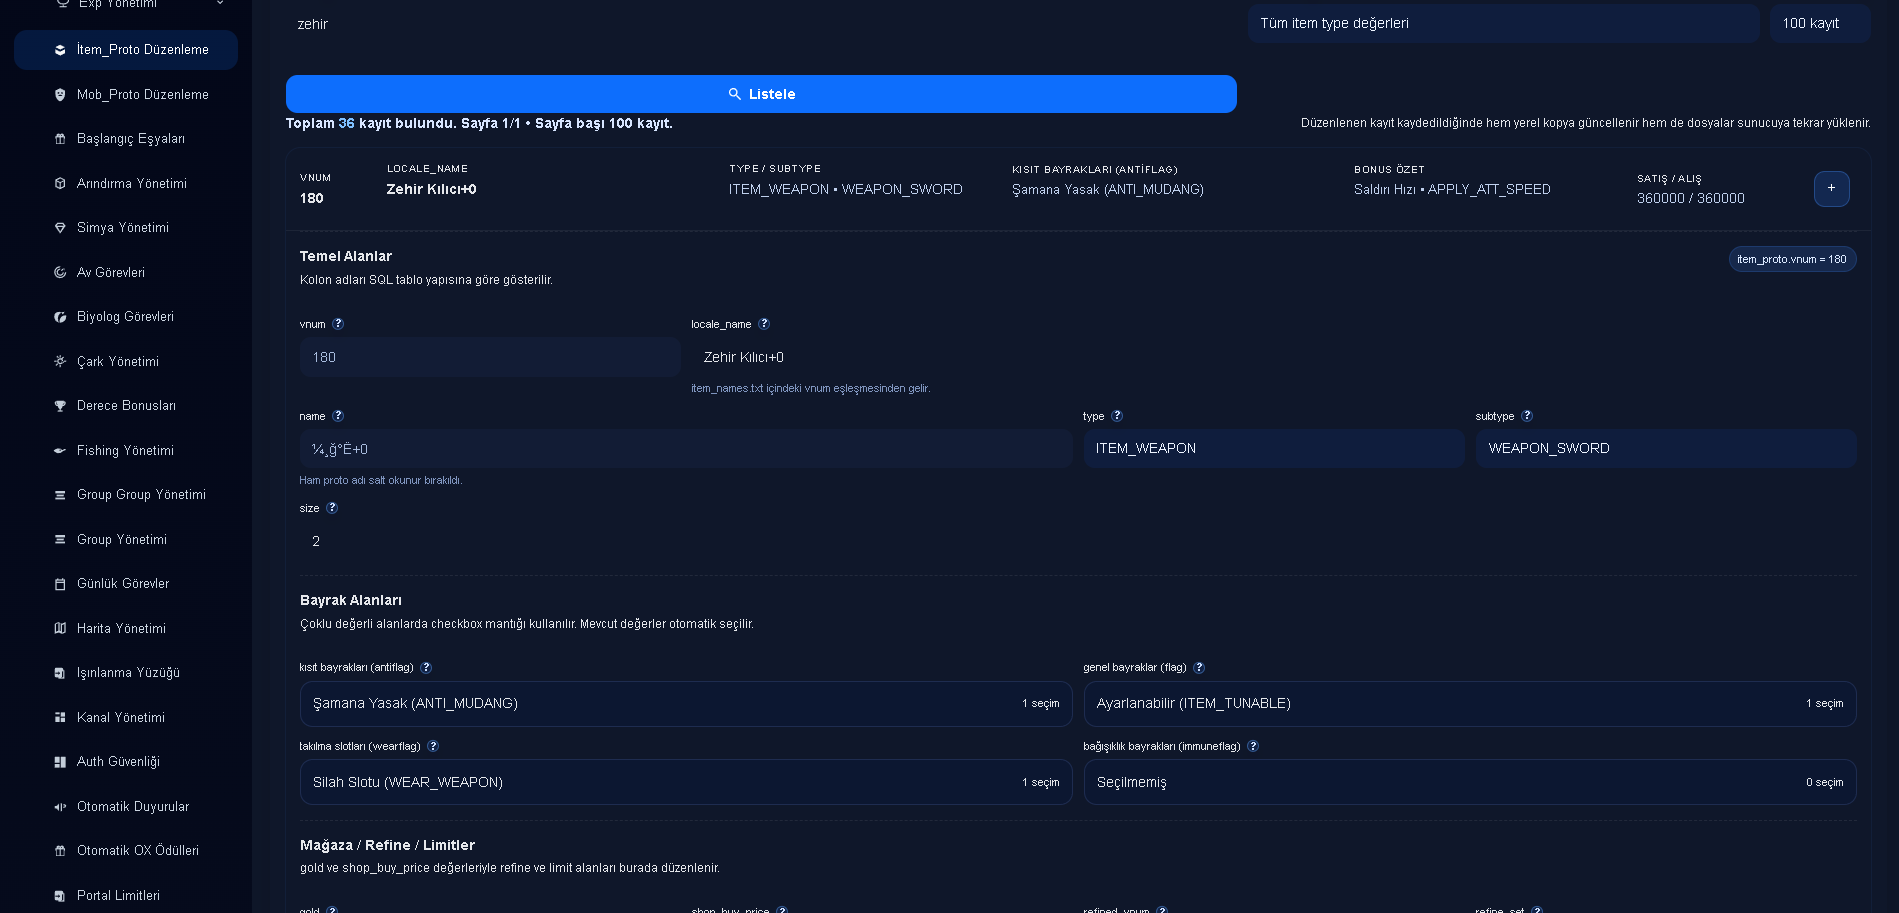
Task: Click the Group Group Yönetimi icon
Action: coord(60,495)
